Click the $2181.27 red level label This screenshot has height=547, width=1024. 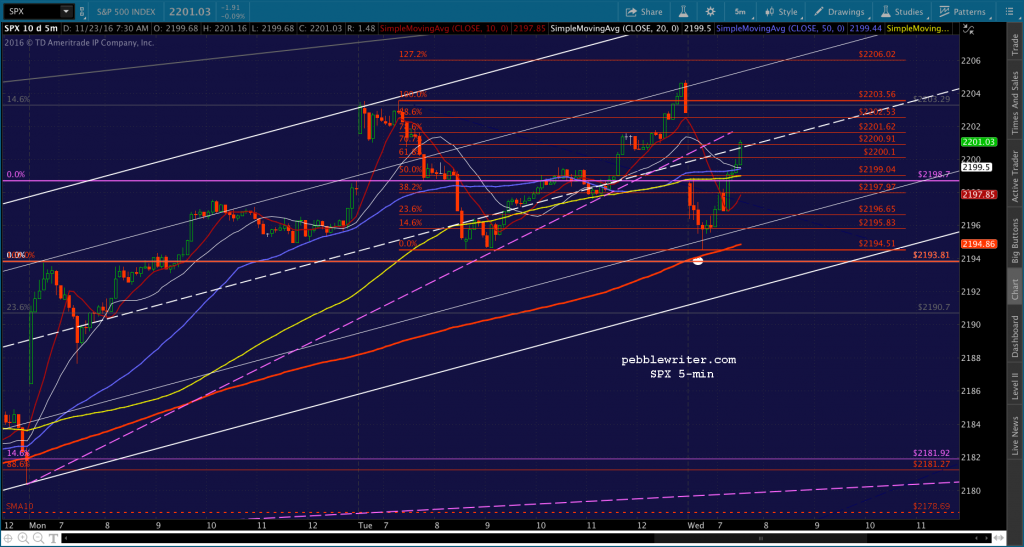931,464
